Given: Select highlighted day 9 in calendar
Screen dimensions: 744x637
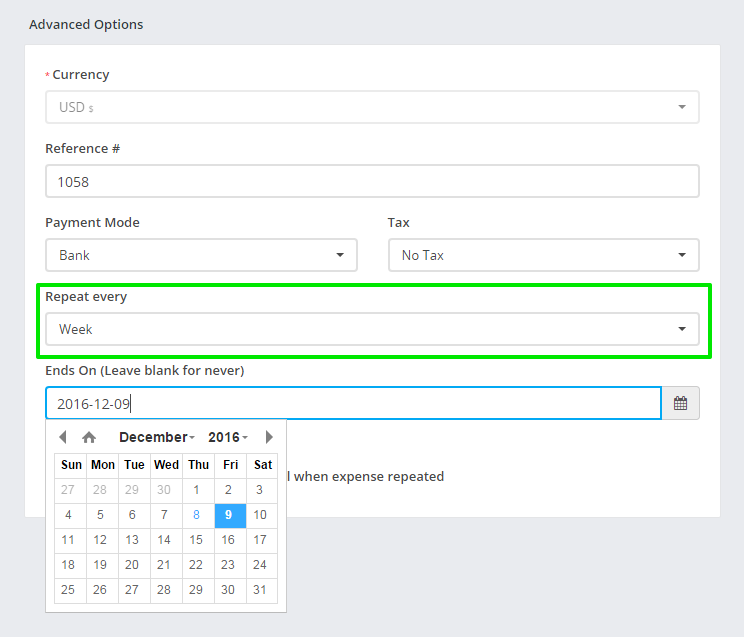Looking at the screenshot, I should coord(229,515).
